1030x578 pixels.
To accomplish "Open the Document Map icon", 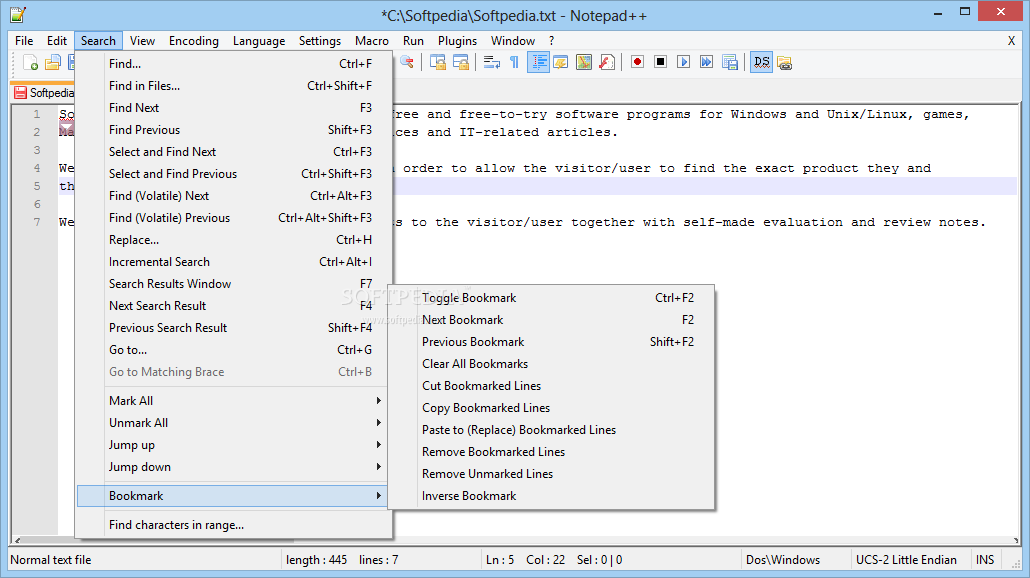I will (584, 62).
